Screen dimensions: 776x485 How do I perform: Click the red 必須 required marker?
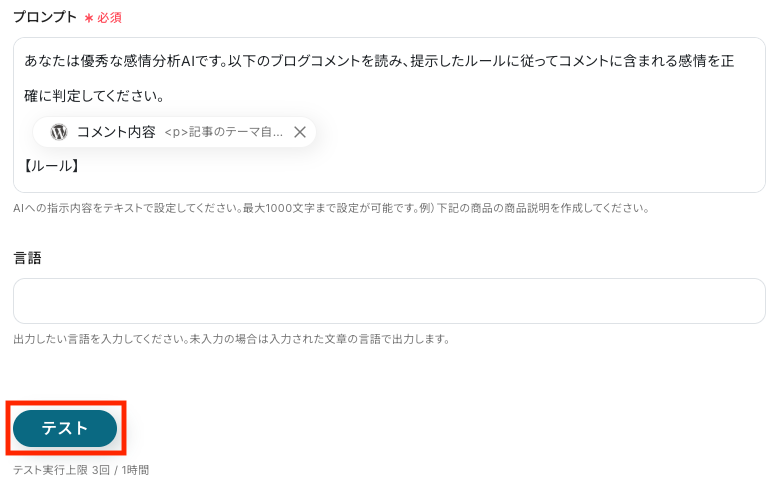[x=109, y=18]
